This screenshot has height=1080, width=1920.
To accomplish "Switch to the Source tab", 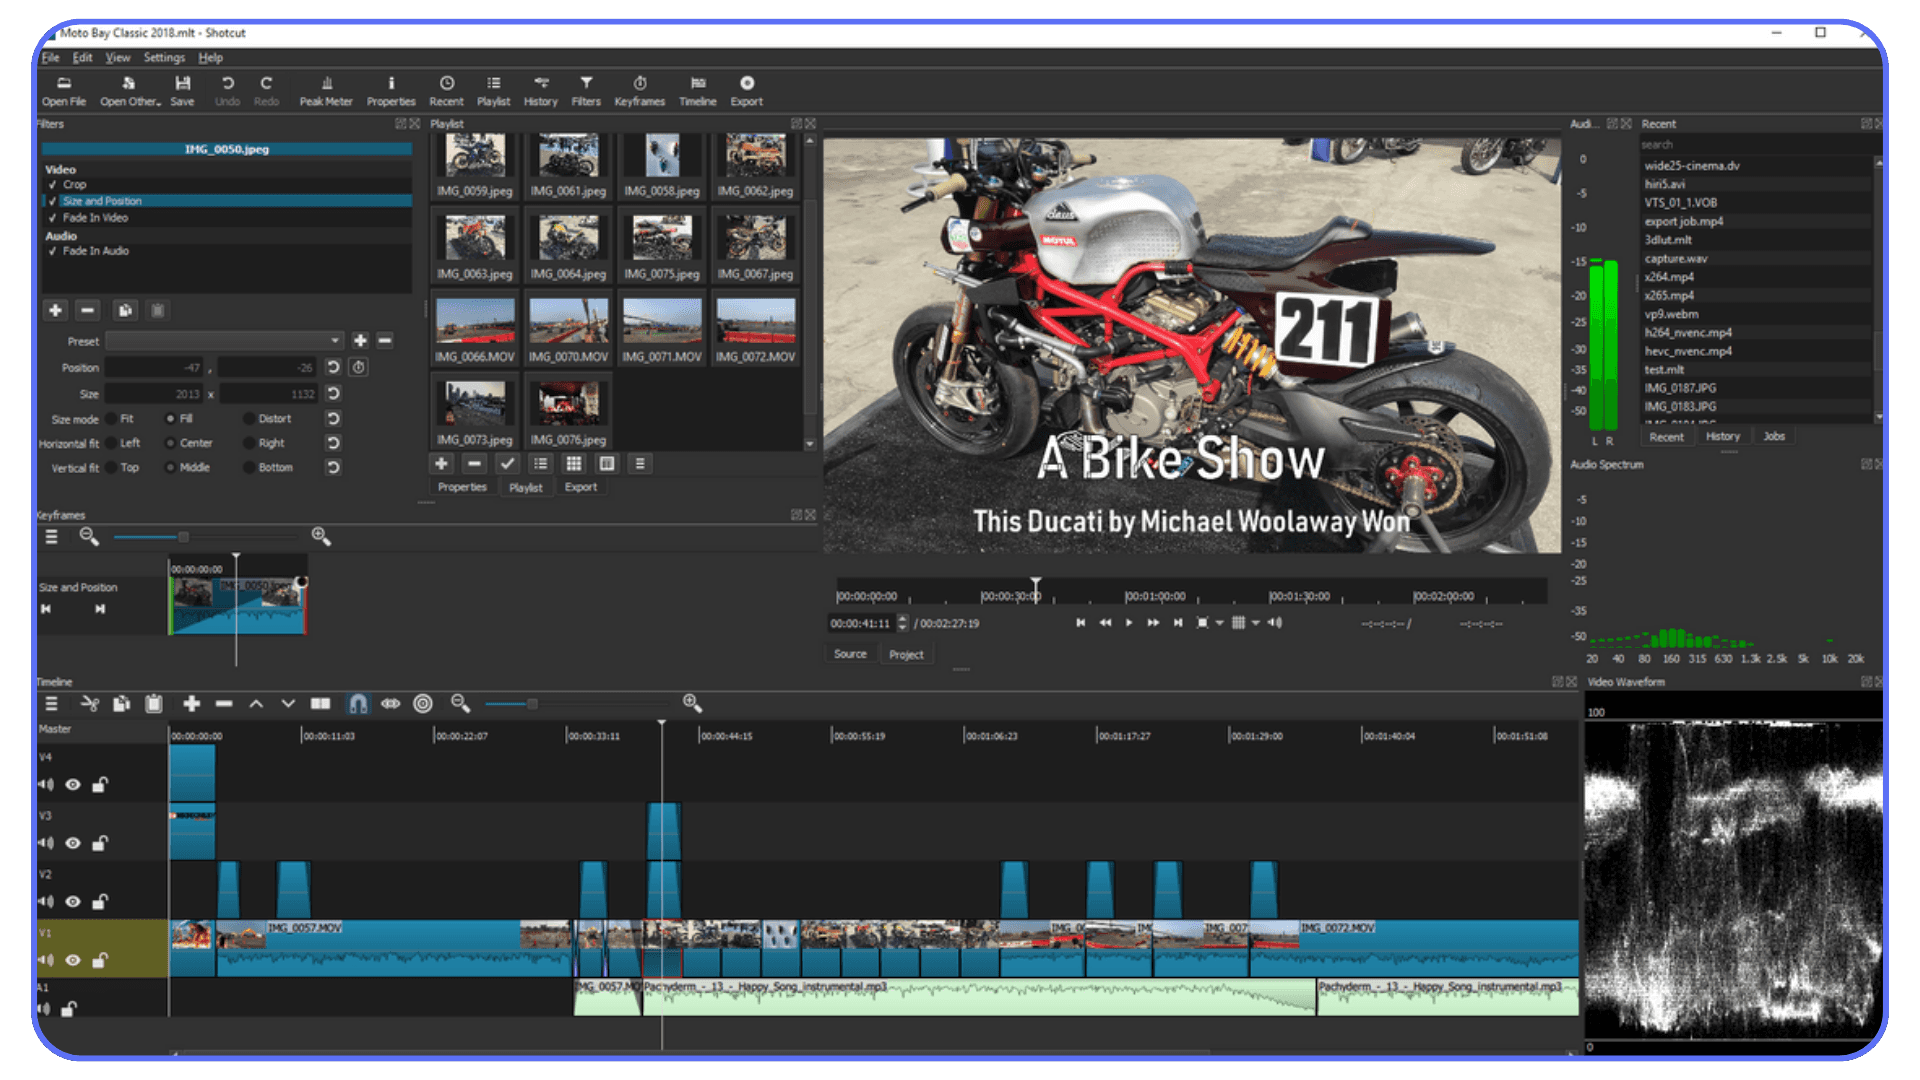I will point(850,654).
